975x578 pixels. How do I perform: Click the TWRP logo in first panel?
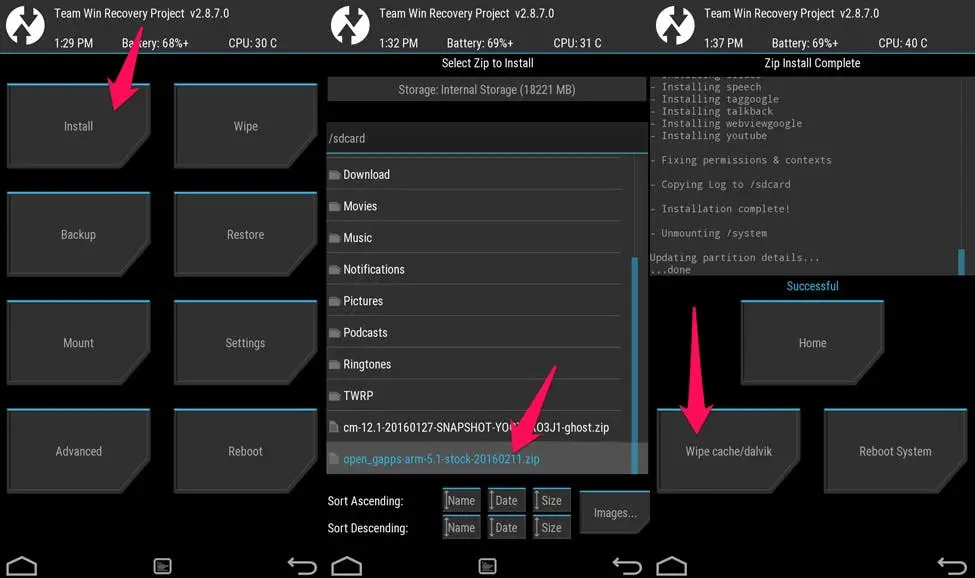25,25
